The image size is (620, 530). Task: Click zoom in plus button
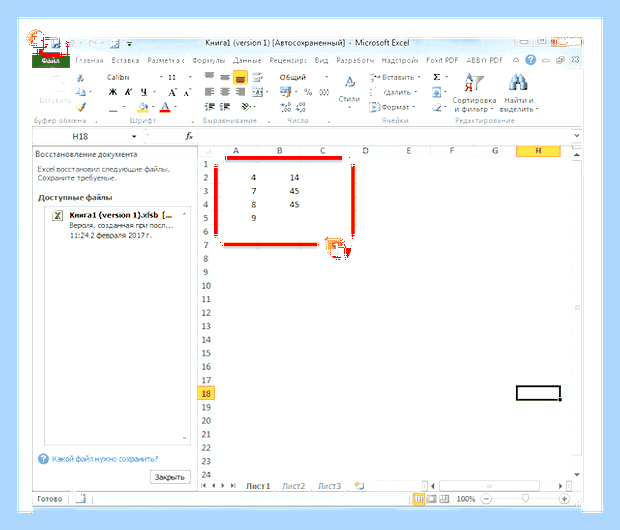coord(564,499)
